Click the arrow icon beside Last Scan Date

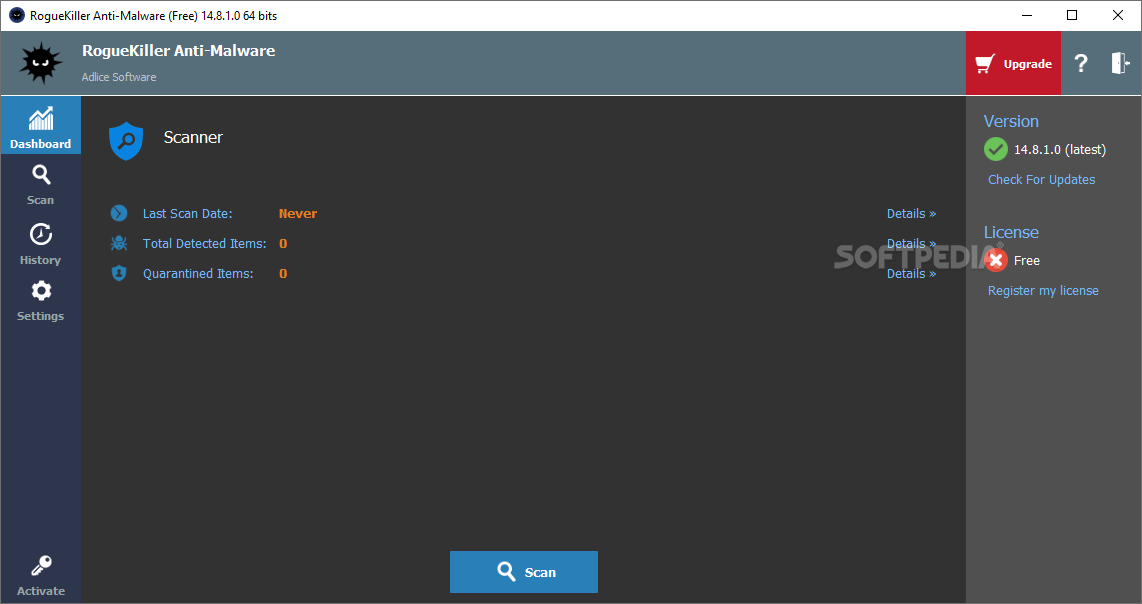(x=119, y=213)
